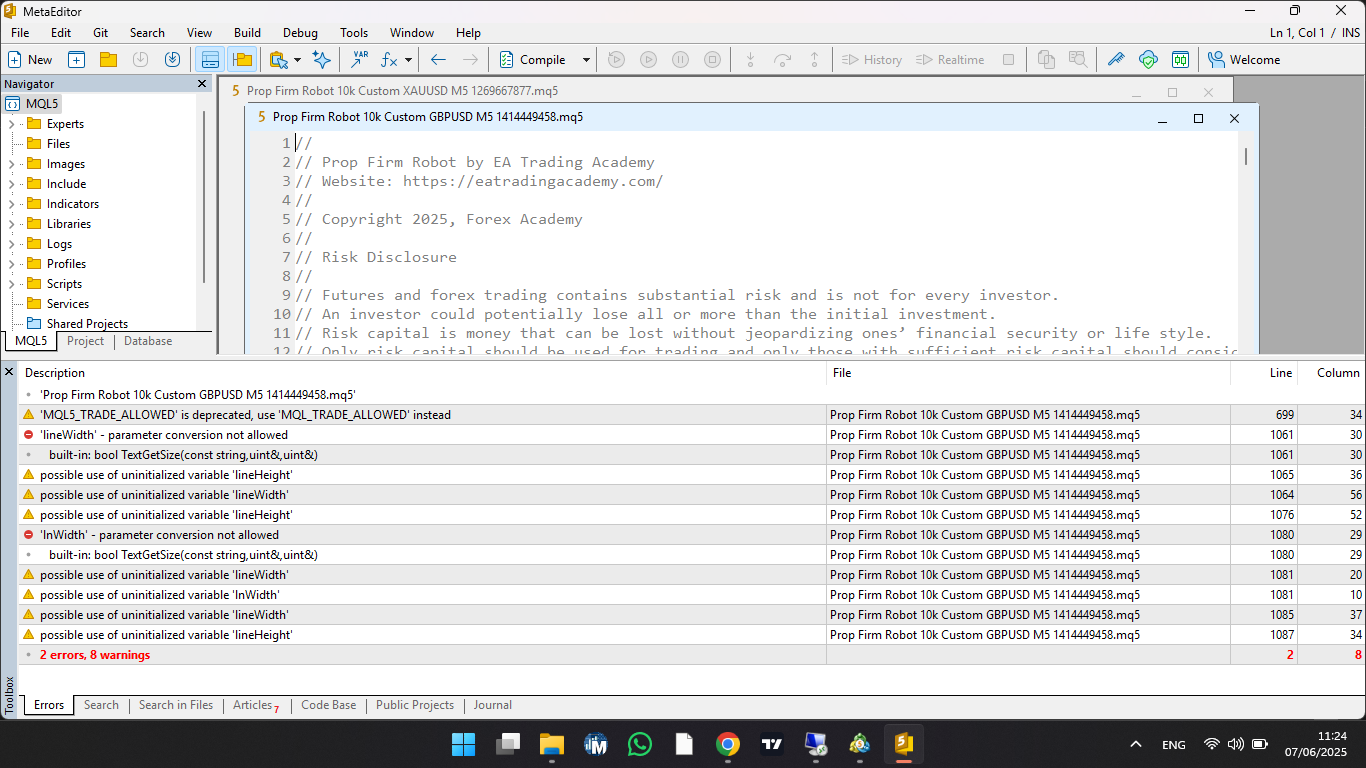Expand the Images folder arrow
Screen dimensions: 1366x768
pos(11,164)
